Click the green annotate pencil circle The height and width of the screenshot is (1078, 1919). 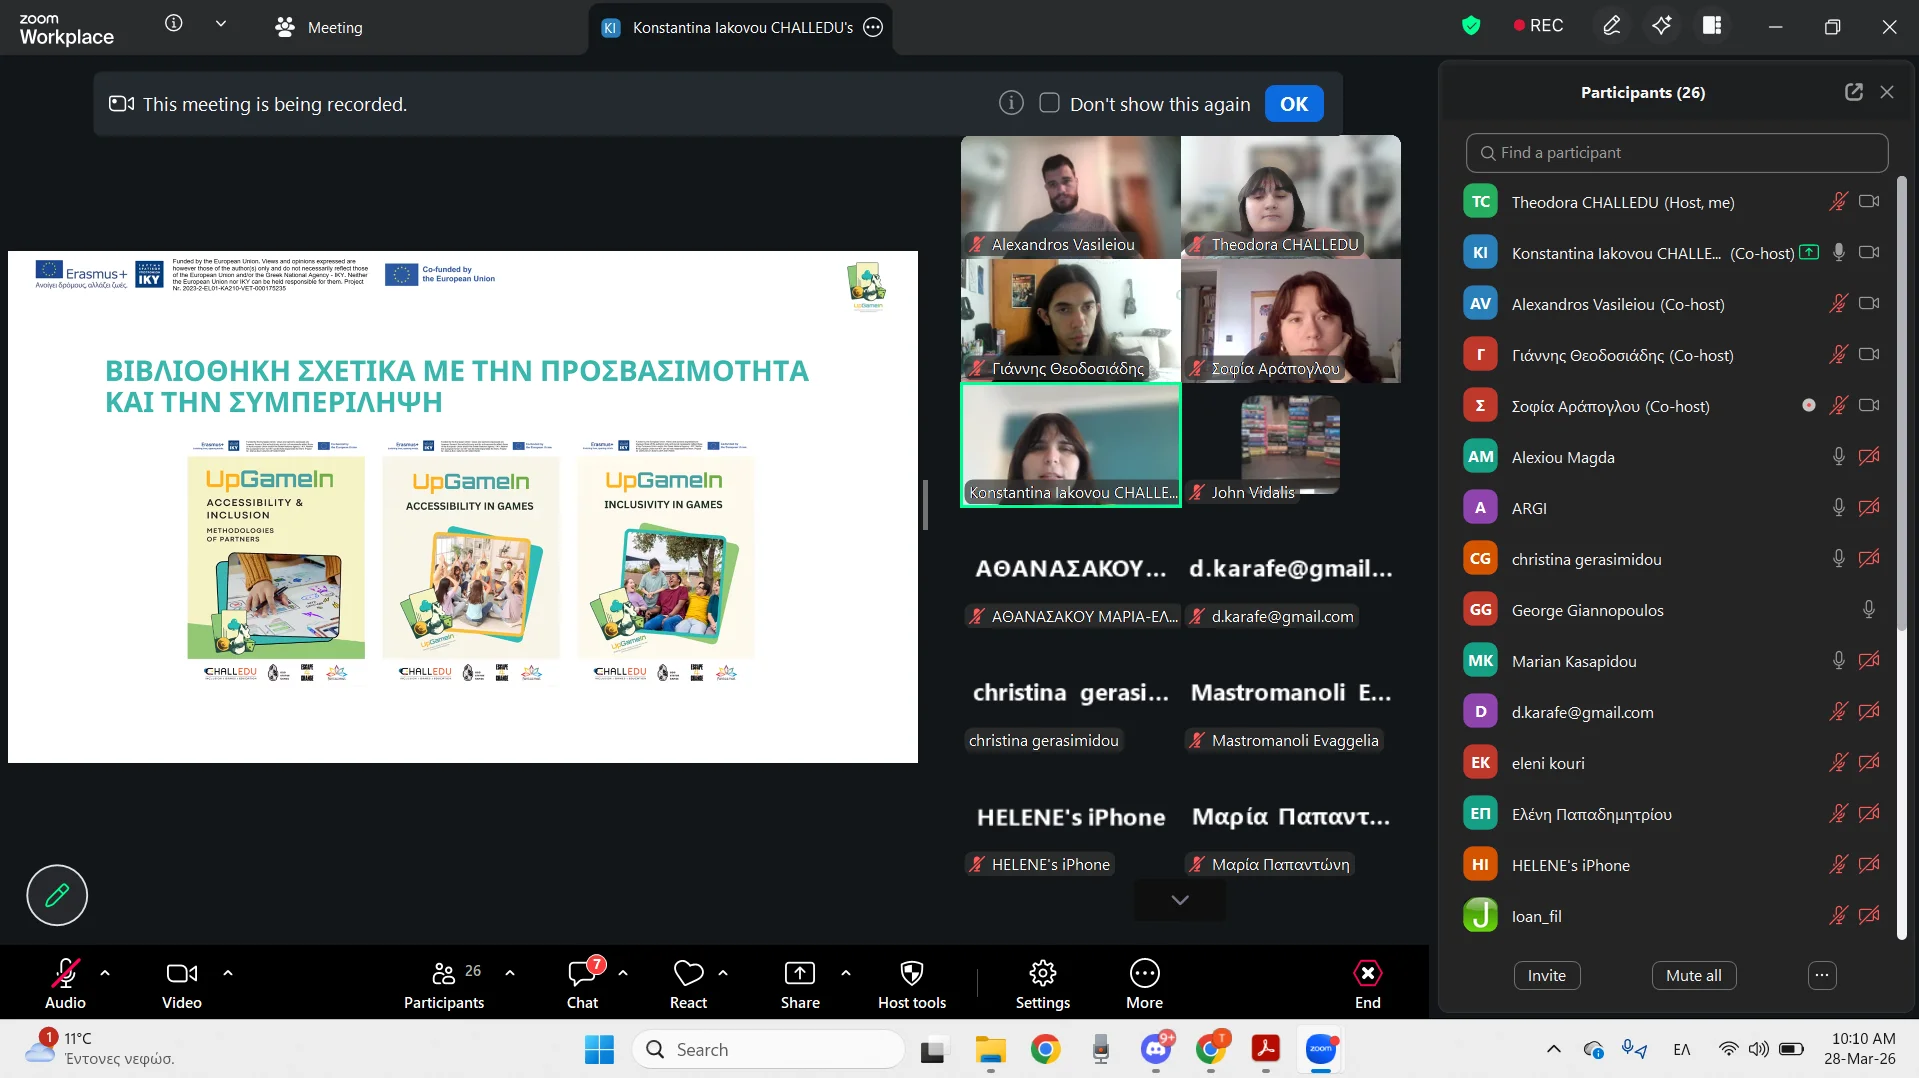coord(57,895)
